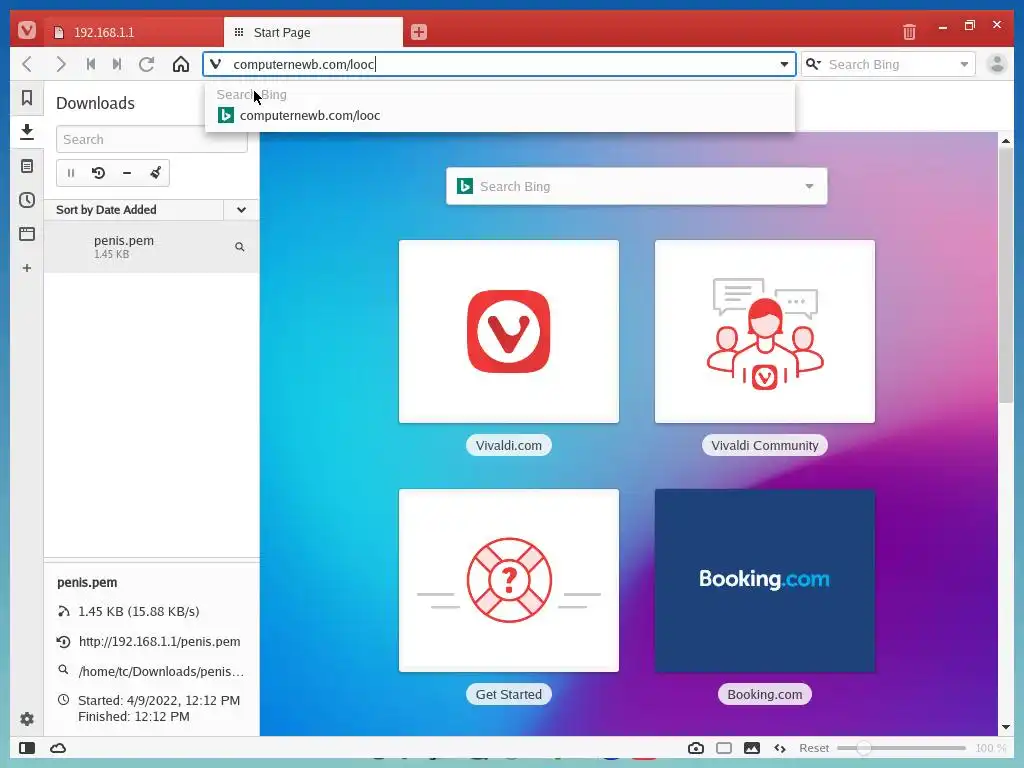
Task: Open the closed tabs trash can
Action: tap(909, 31)
